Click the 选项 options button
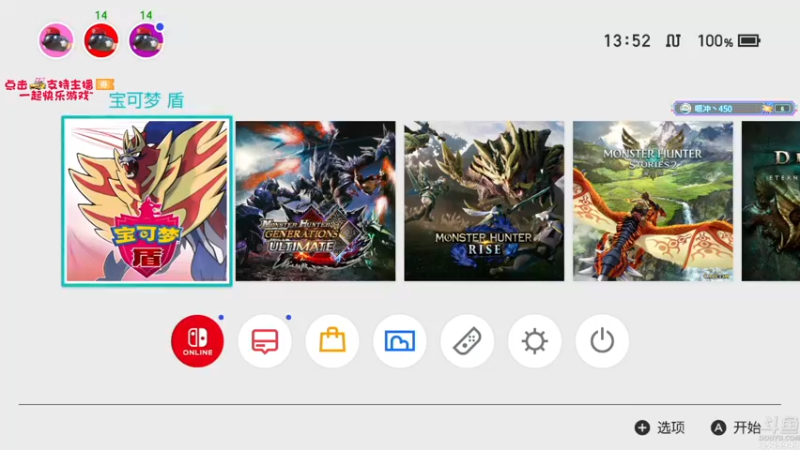Viewport: 800px width, 450px height. 660,428
